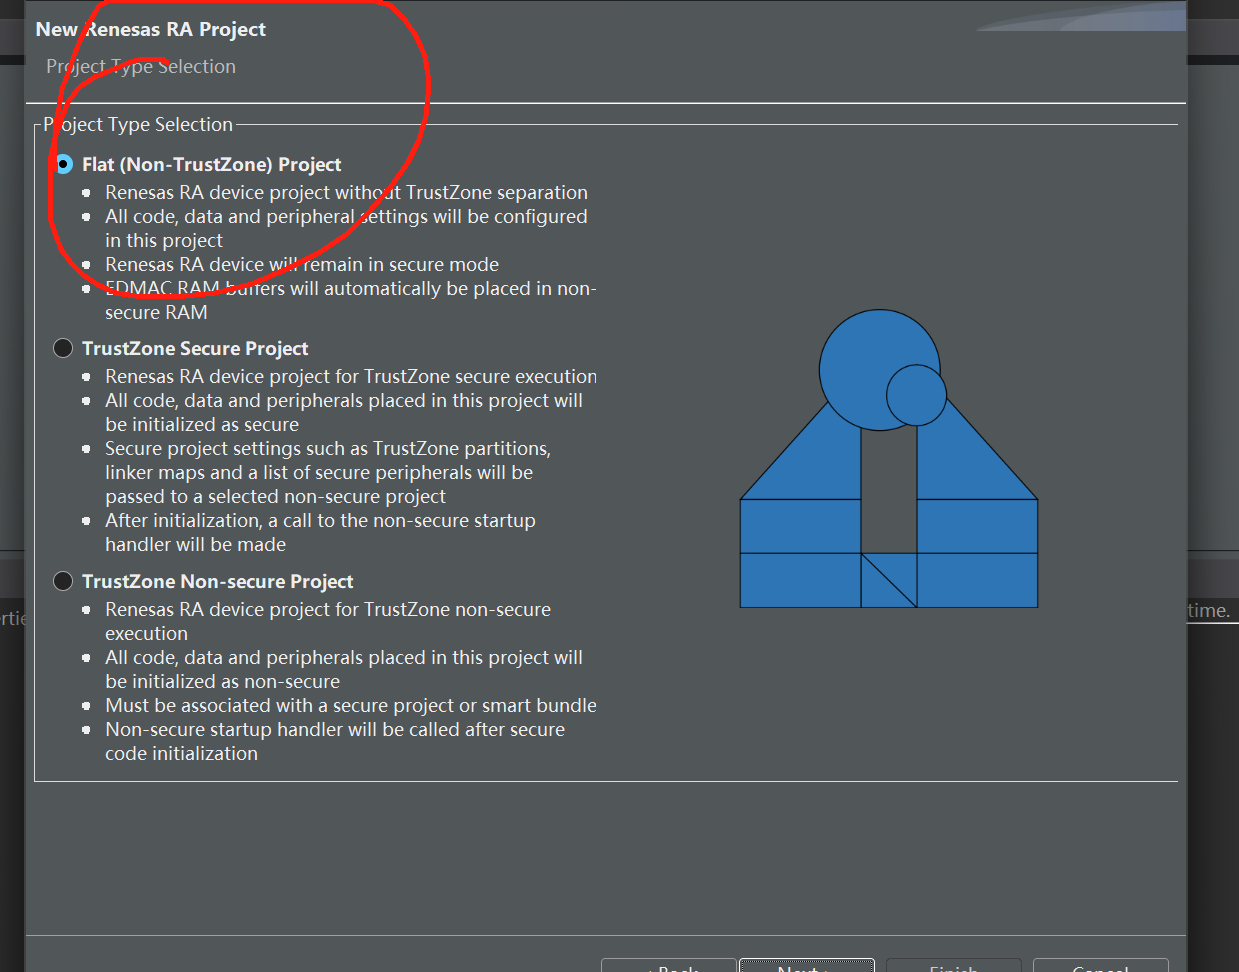Click the "be initialized as secure" line
This screenshot has height=972, width=1239.
[202, 424]
